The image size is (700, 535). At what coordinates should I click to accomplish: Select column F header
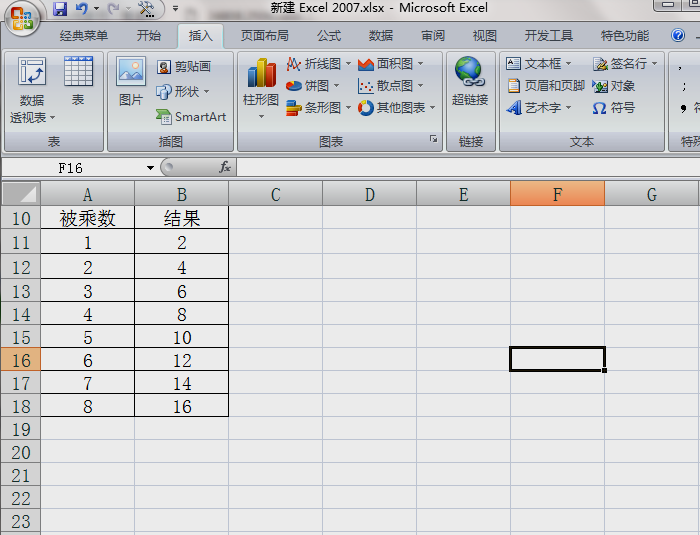pos(557,194)
